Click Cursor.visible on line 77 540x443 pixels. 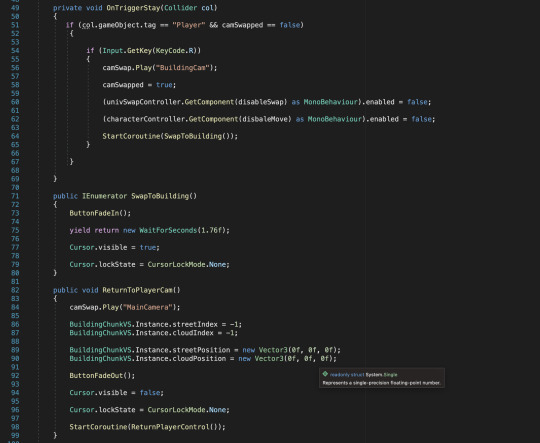click(x=98, y=247)
